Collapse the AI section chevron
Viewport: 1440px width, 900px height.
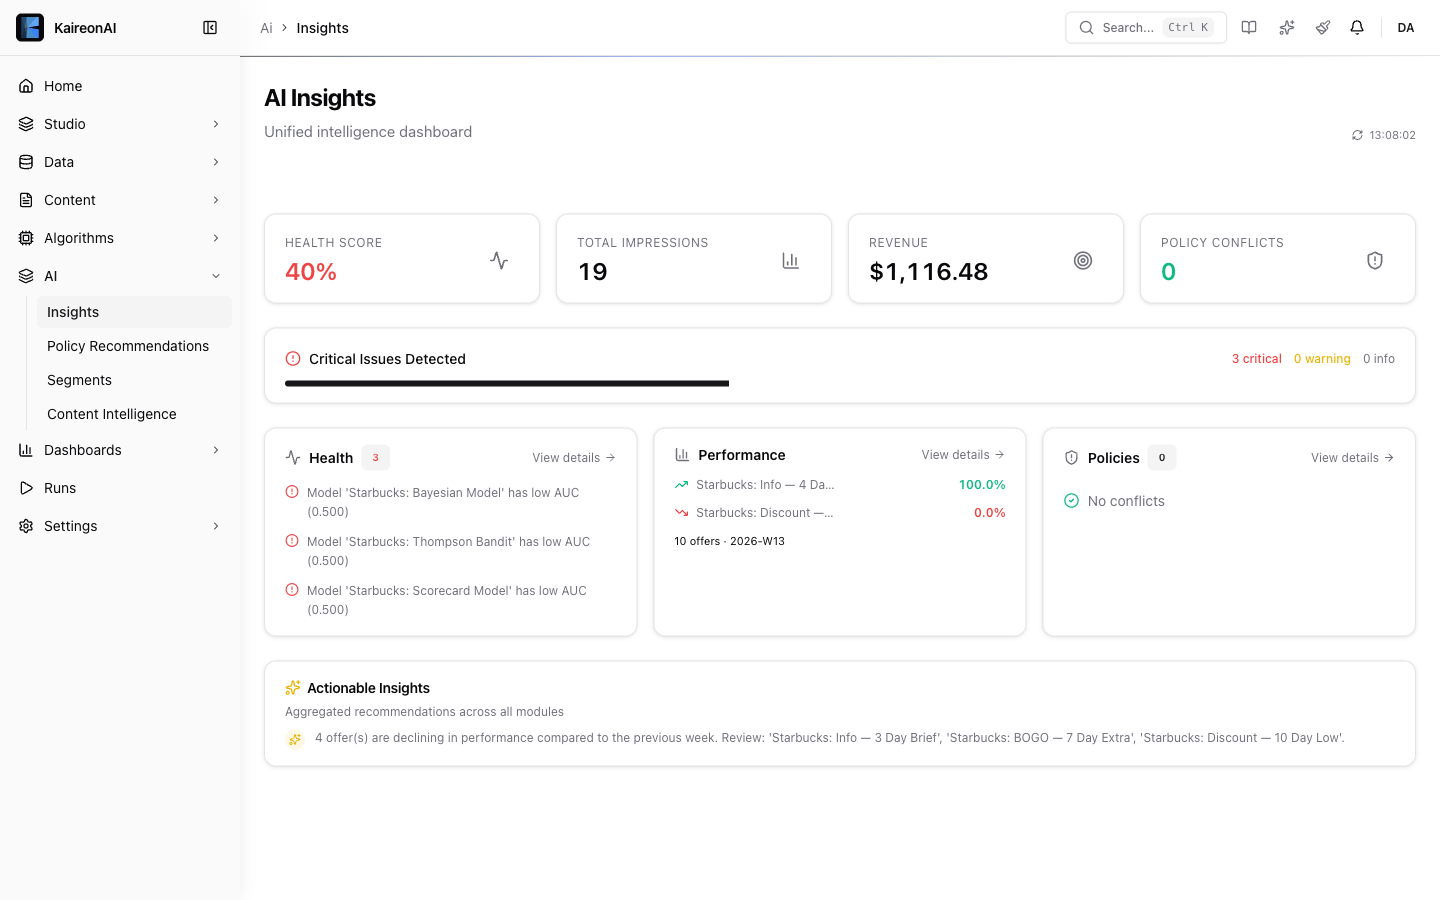pos(216,275)
